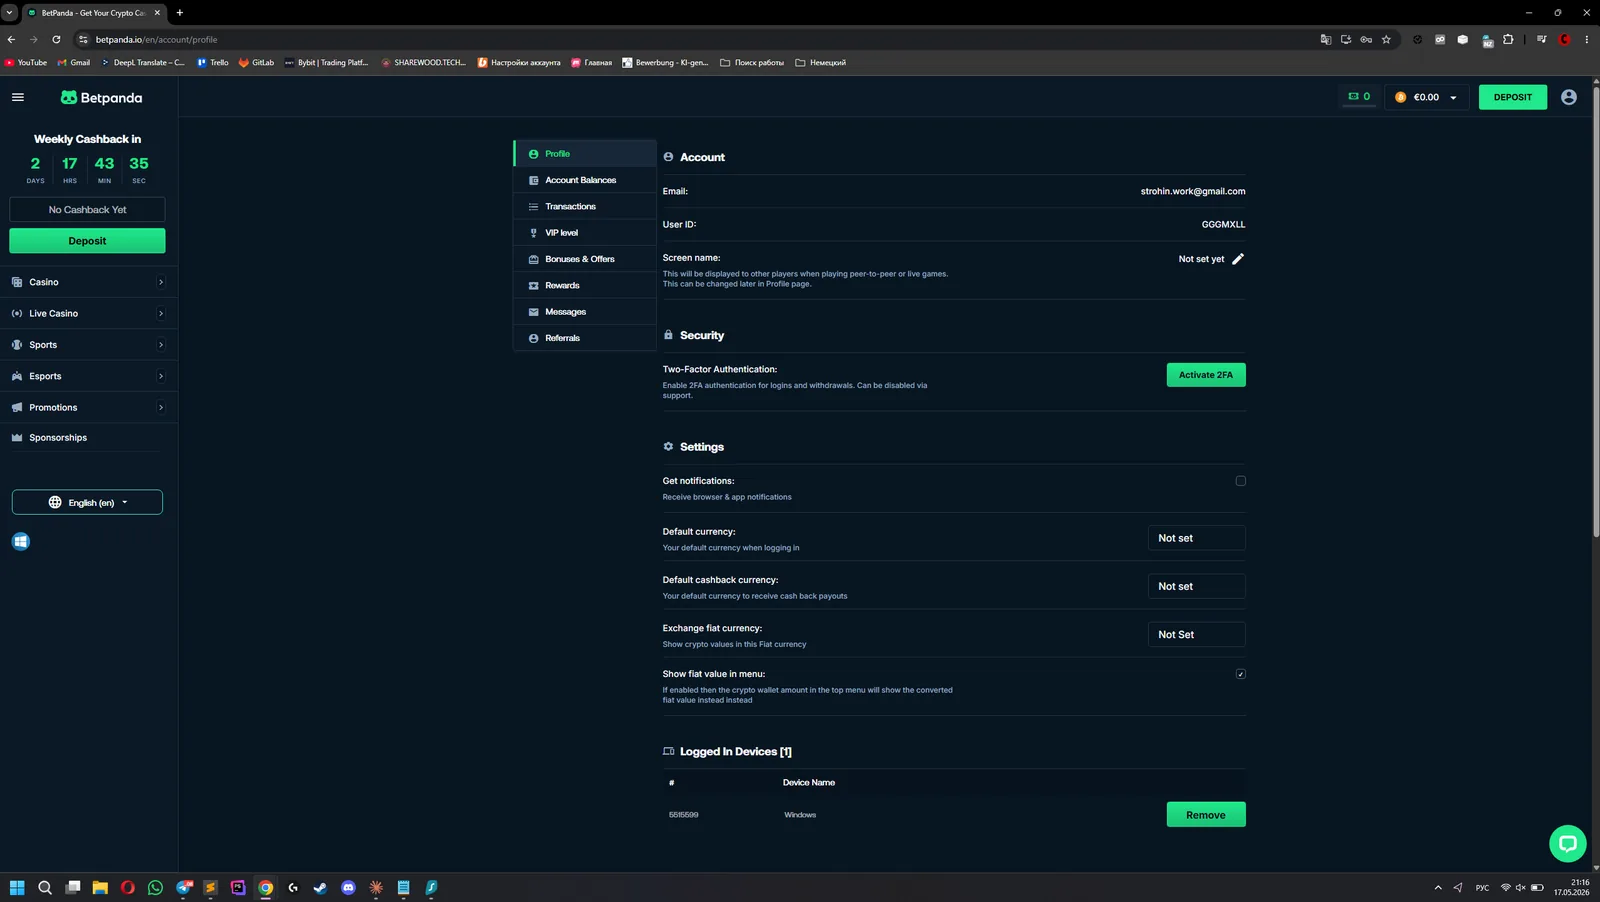Uncheck Show fiat value in menu
The image size is (1600, 902).
tap(1241, 674)
